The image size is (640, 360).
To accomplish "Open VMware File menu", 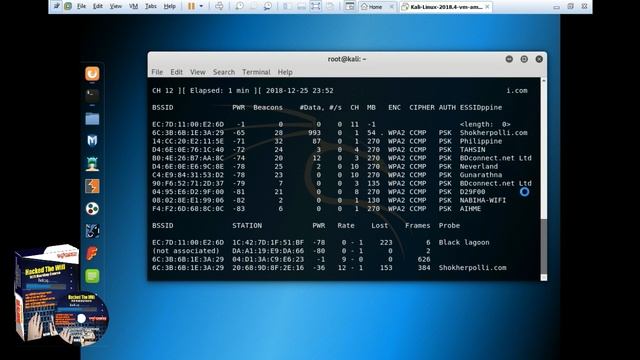I will coord(82,6).
